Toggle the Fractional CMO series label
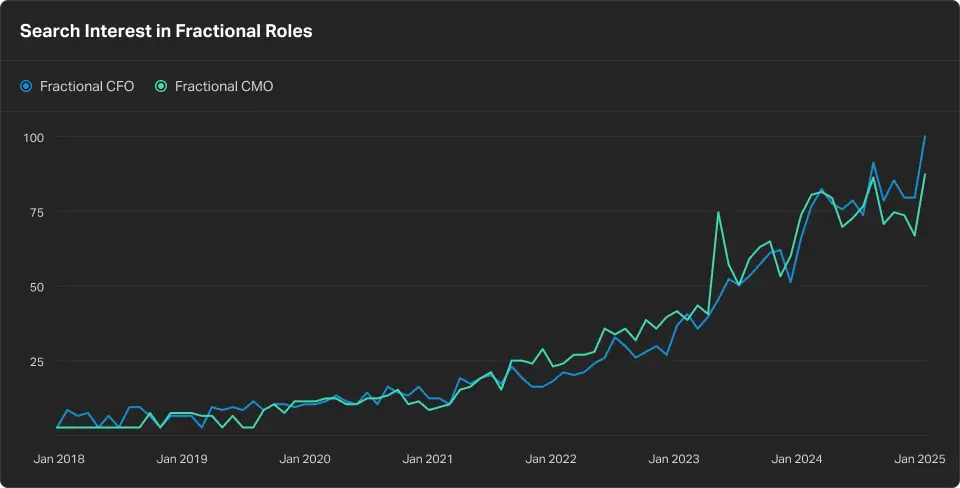 223,87
